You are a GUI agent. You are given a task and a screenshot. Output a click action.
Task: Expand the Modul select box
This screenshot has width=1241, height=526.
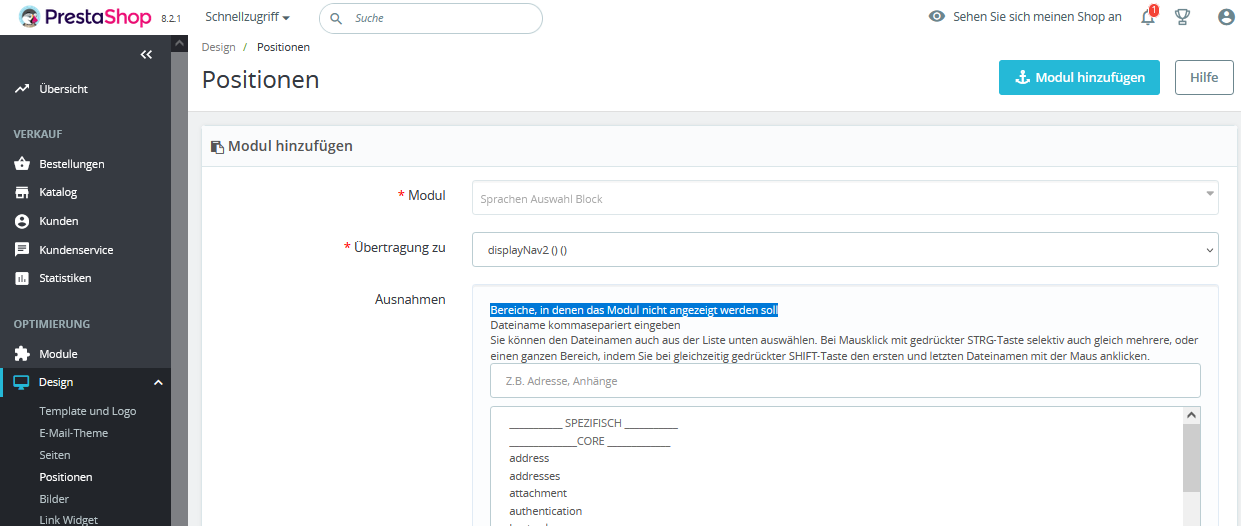[845, 198]
